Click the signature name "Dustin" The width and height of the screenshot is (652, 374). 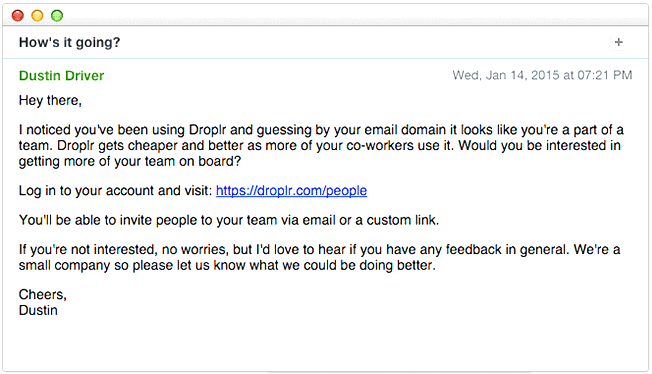38,310
